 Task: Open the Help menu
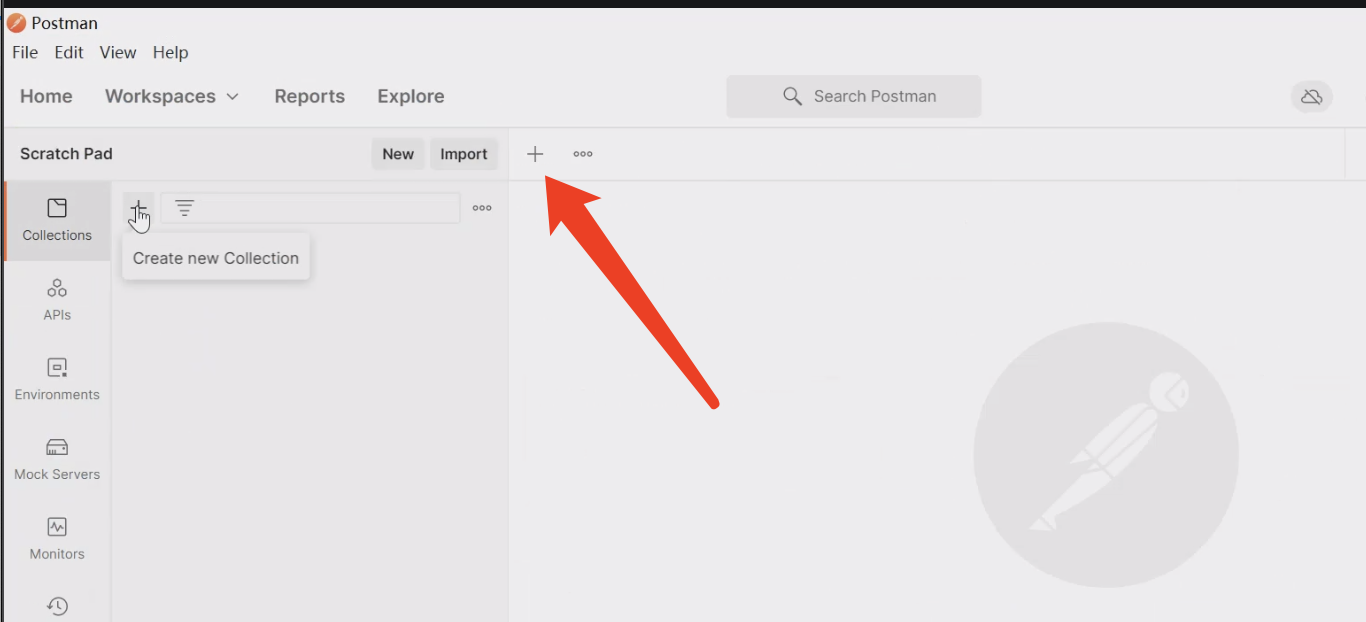point(171,53)
